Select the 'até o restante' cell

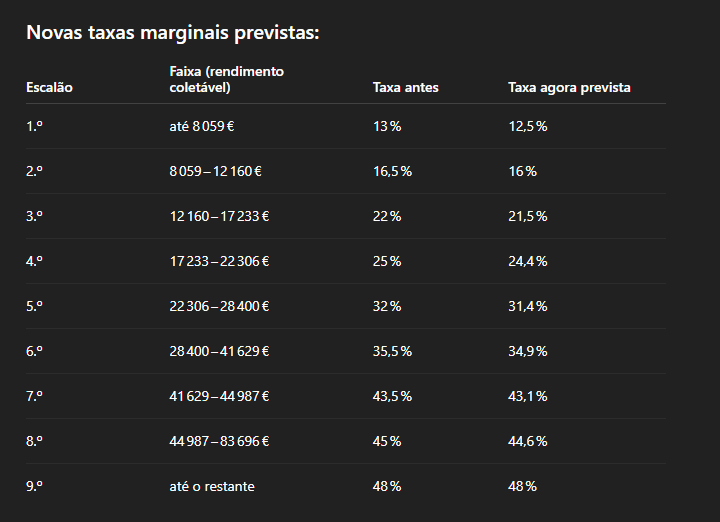coord(212,486)
